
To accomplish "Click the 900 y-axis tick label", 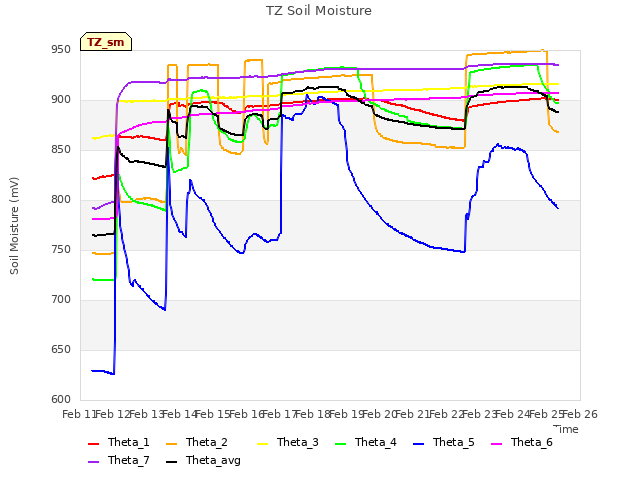I will click(61, 100).
